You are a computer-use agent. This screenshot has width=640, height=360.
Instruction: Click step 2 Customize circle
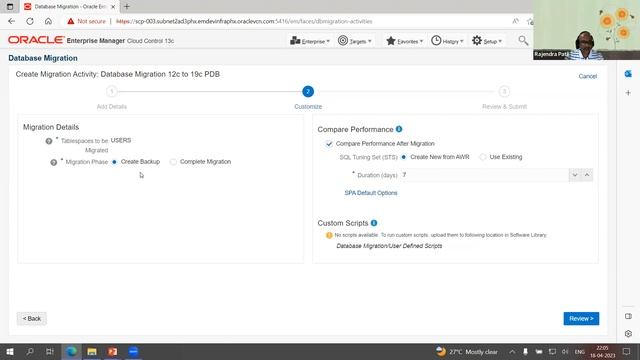[308, 91]
